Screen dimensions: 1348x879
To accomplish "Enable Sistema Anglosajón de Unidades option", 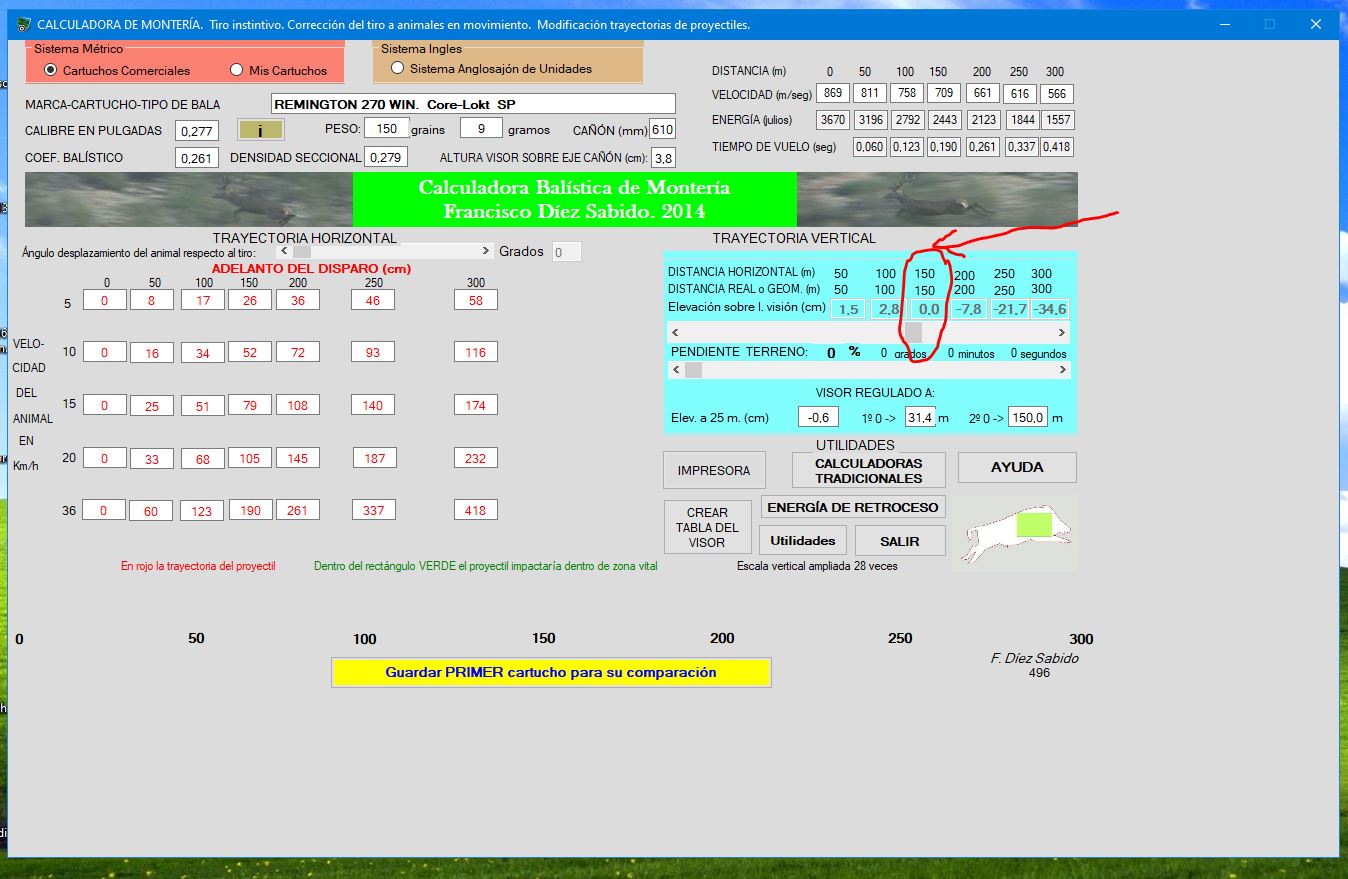I will [398, 68].
